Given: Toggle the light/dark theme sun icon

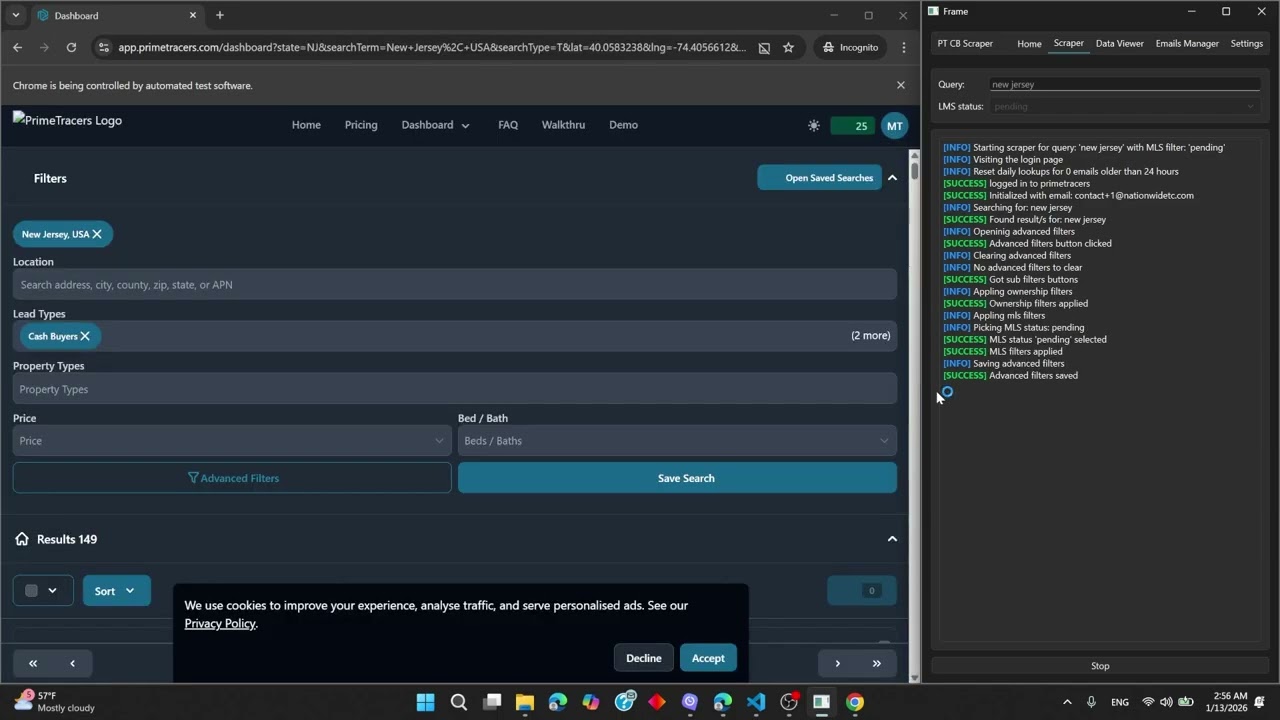Looking at the screenshot, I should (814, 125).
